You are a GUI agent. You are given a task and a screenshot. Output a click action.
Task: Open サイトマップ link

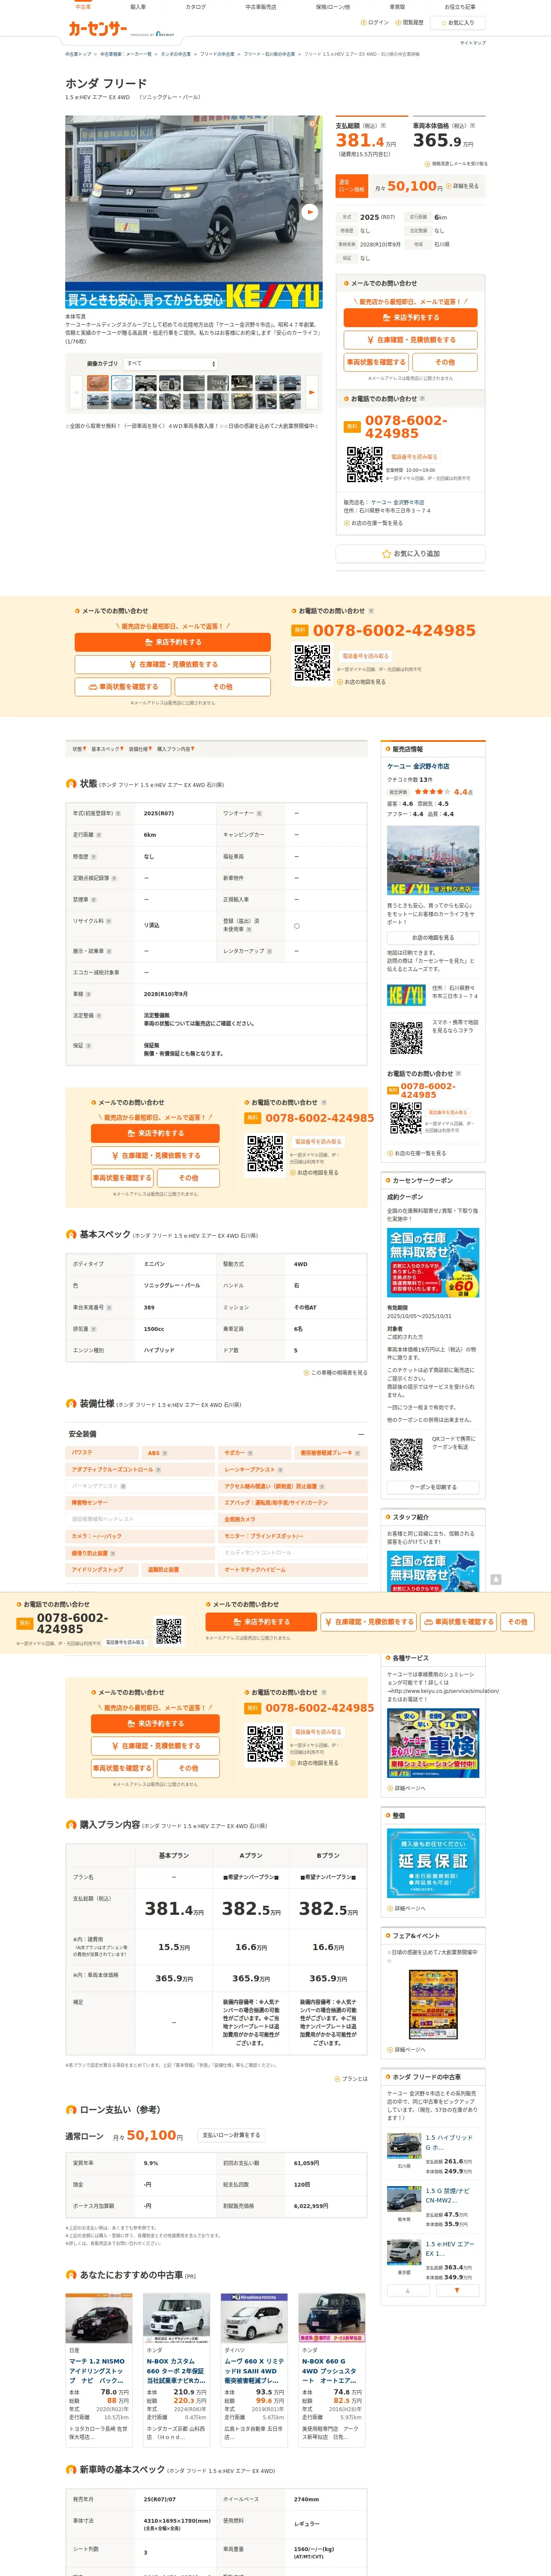pos(472,43)
